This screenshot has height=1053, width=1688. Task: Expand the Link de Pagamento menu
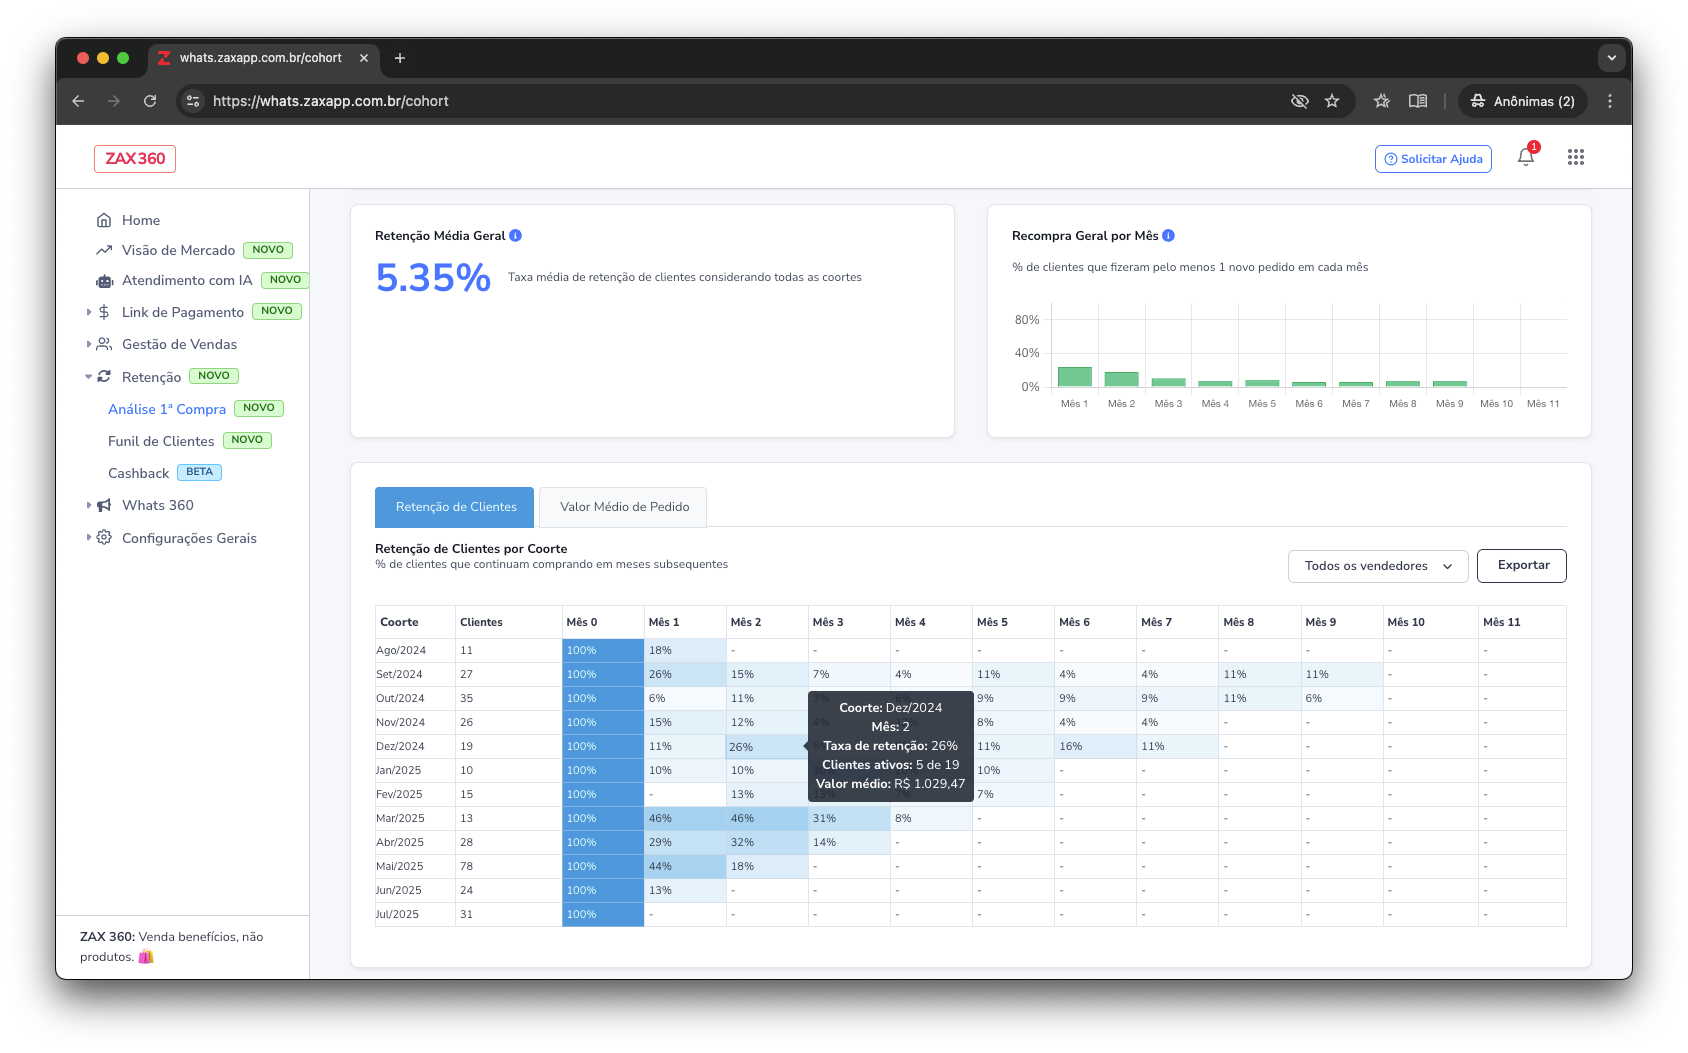coord(182,312)
